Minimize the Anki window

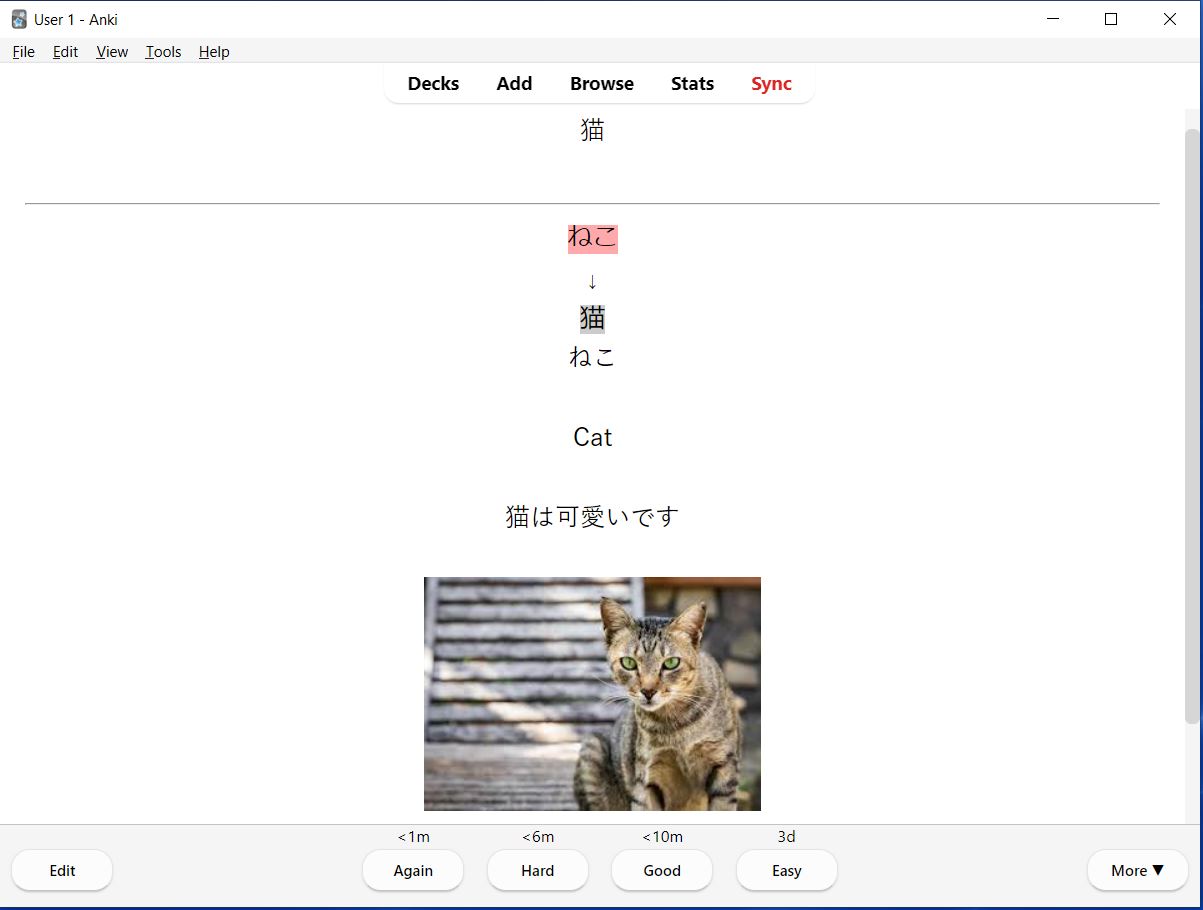(1052, 19)
